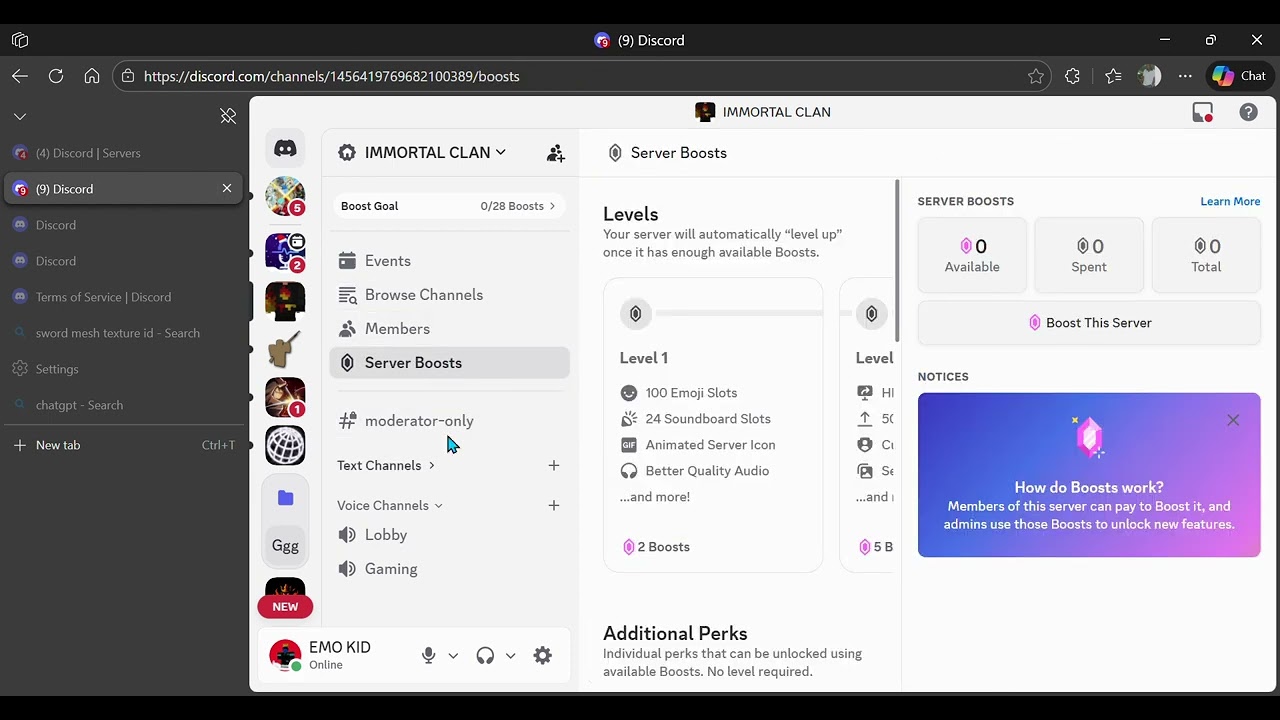
Task: Invite people to IMMORTAL CLAN icon
Action: (555, 153)
